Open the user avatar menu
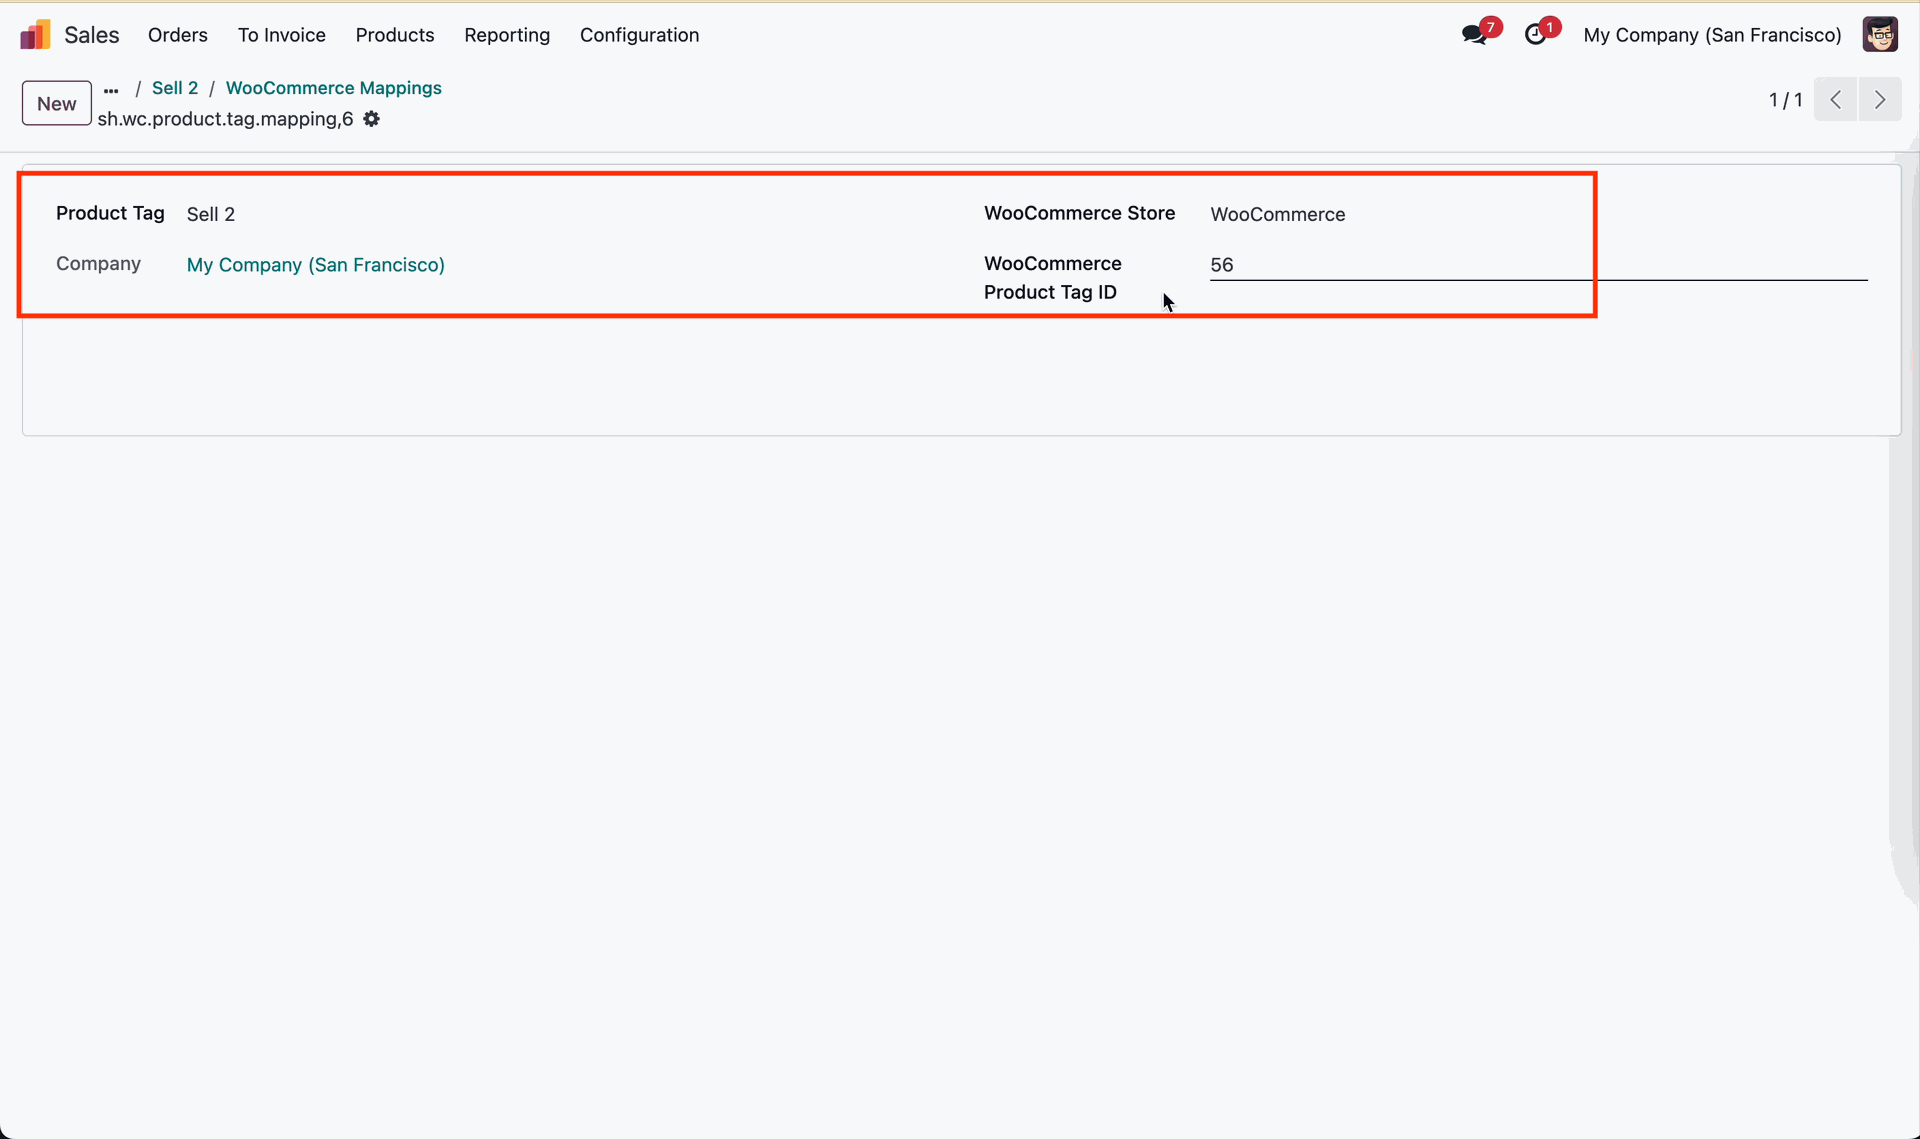 click(1880, 35)
